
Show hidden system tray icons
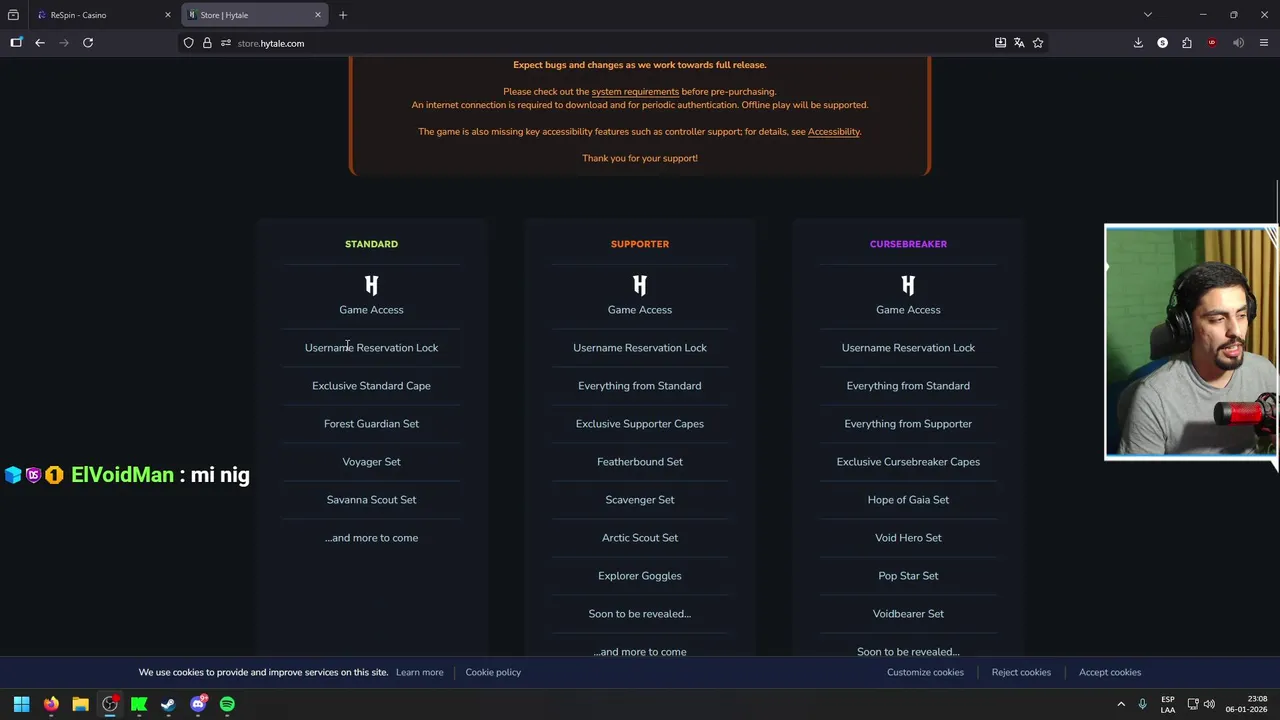pyautogui.click(x=1121, y=704)
